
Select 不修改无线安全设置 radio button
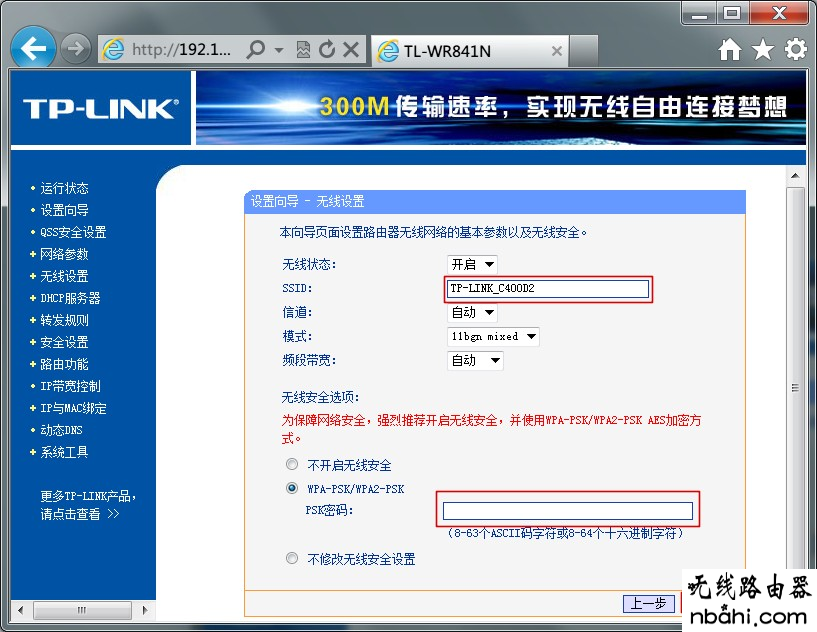coord(292,559)
